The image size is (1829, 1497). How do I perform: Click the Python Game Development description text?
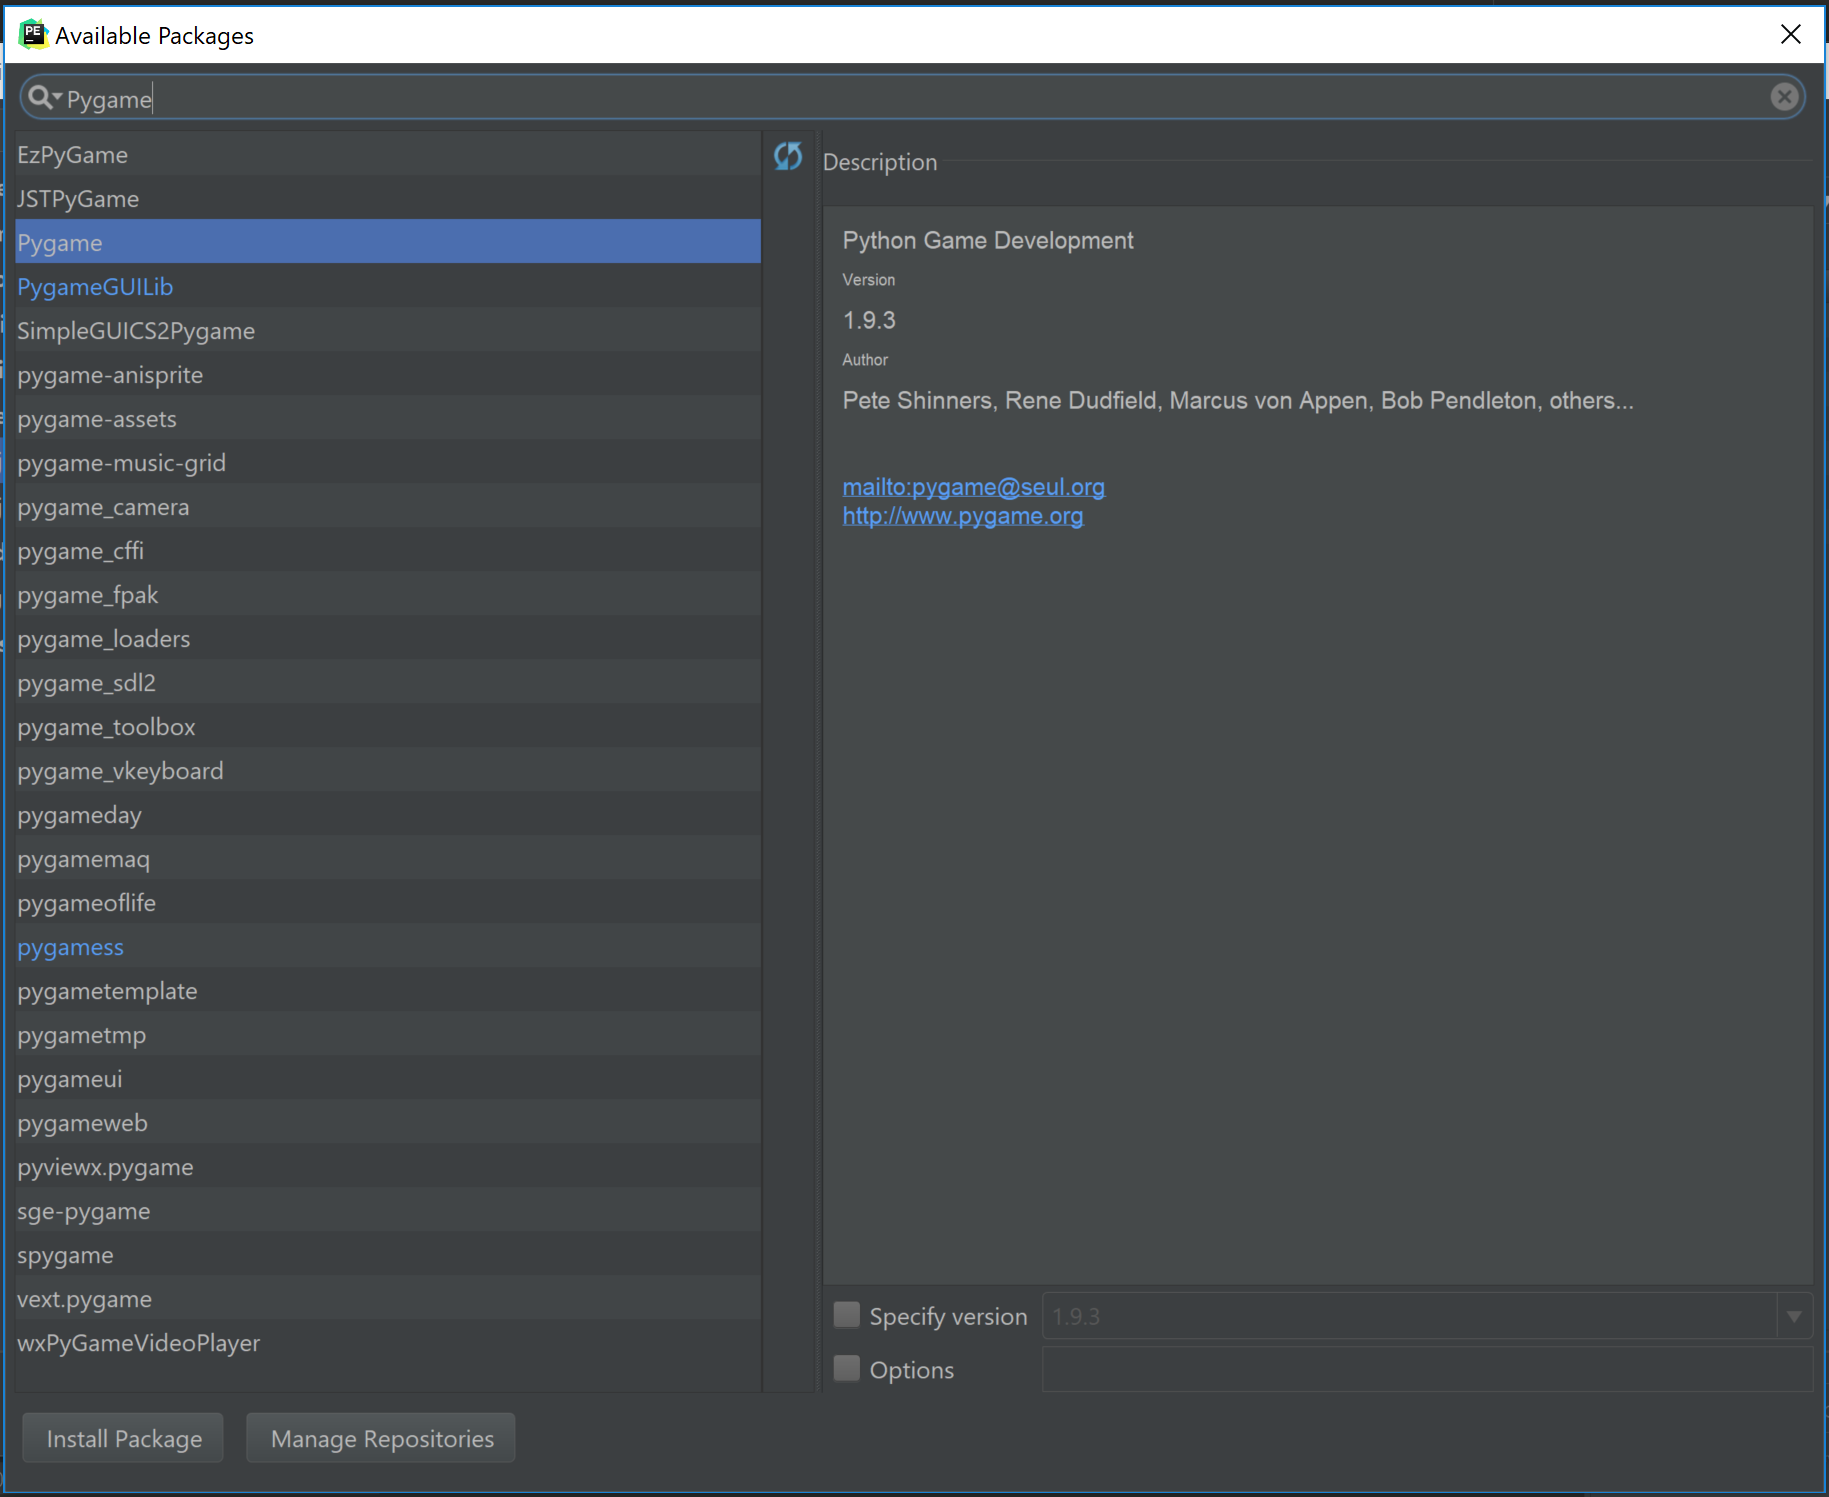(x=988, y=241)
